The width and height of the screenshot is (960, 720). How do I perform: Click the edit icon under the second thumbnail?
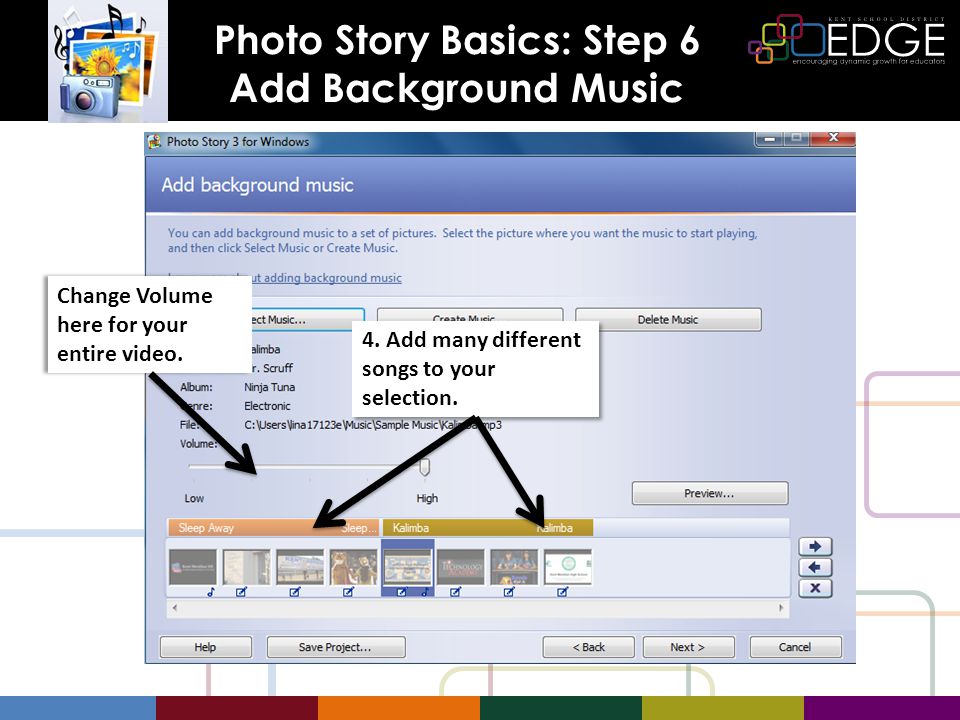241,592
